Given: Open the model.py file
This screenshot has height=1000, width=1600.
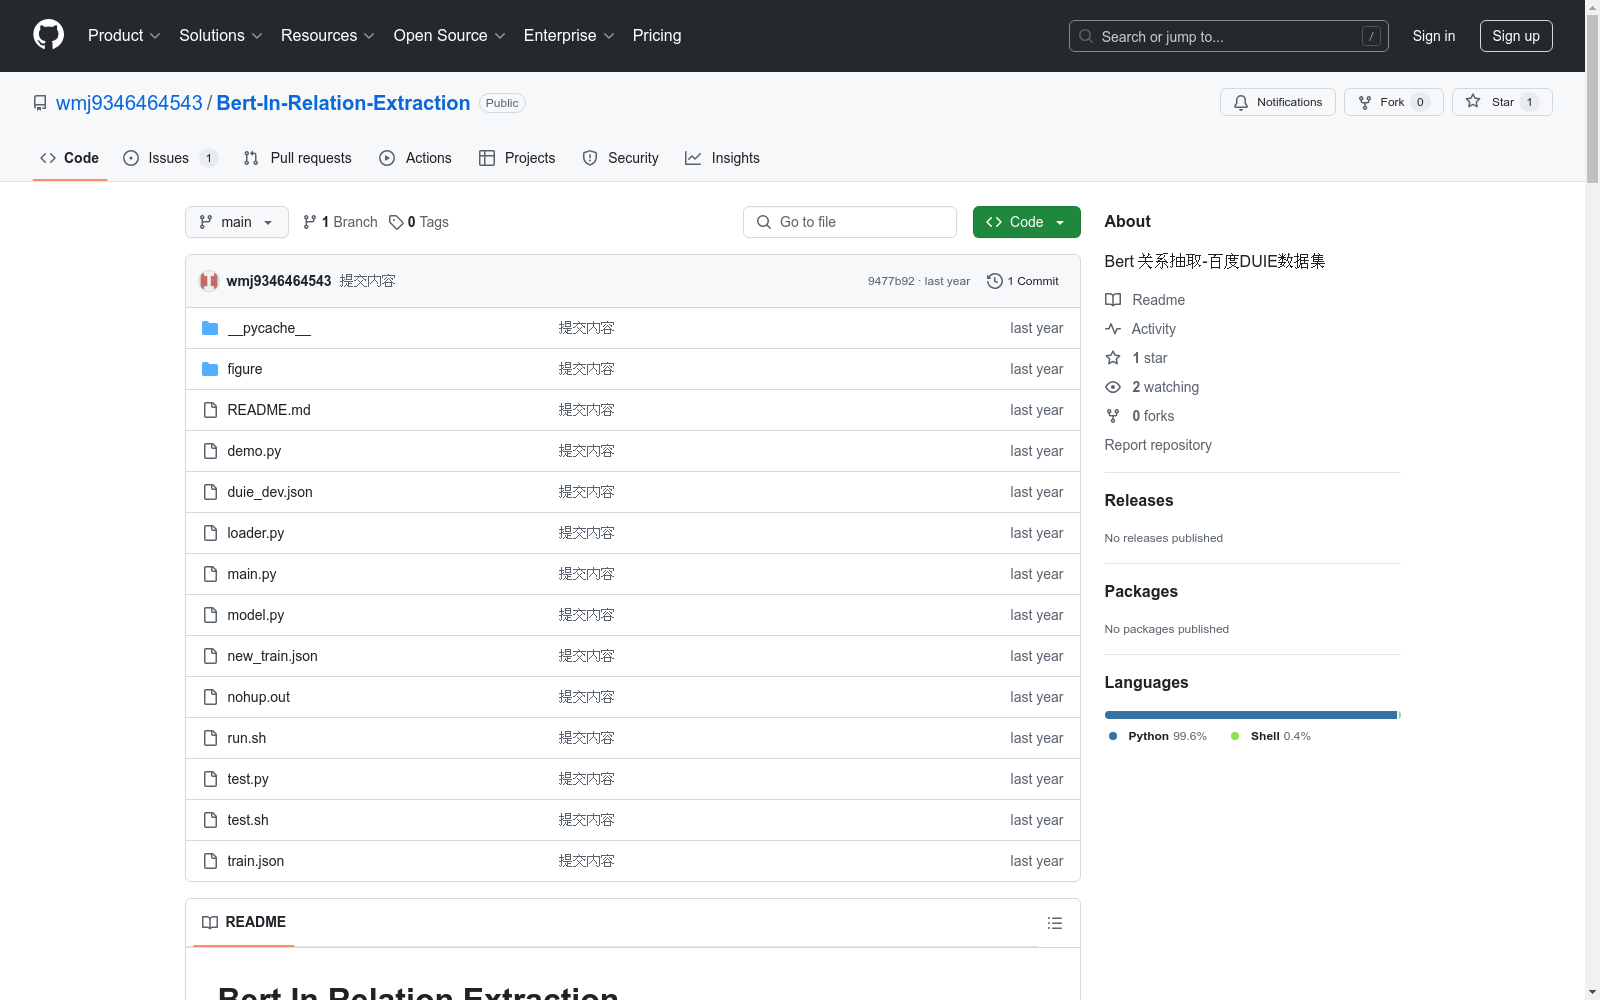Looking at the screenshot, I should pyautogui.click(x=256, y=615).
